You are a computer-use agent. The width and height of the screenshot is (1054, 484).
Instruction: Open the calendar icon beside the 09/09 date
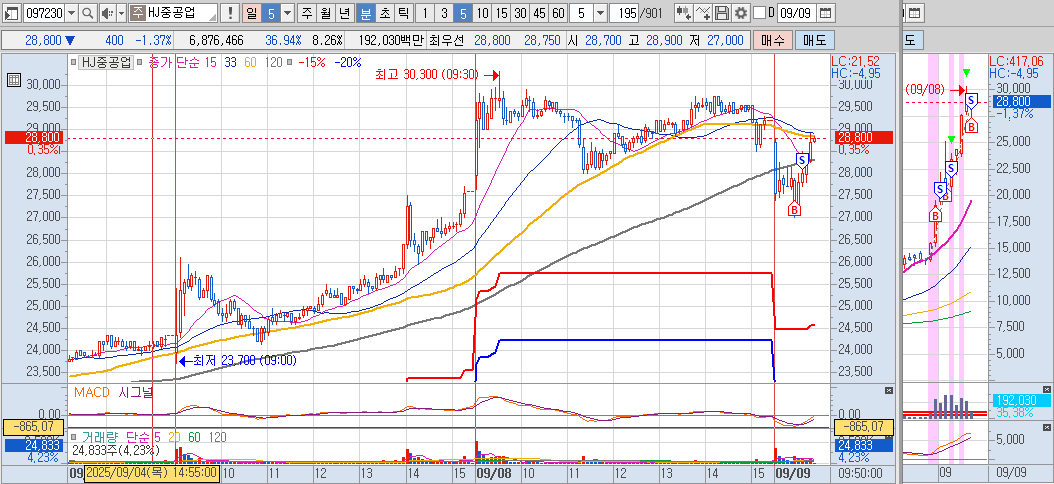826,13
